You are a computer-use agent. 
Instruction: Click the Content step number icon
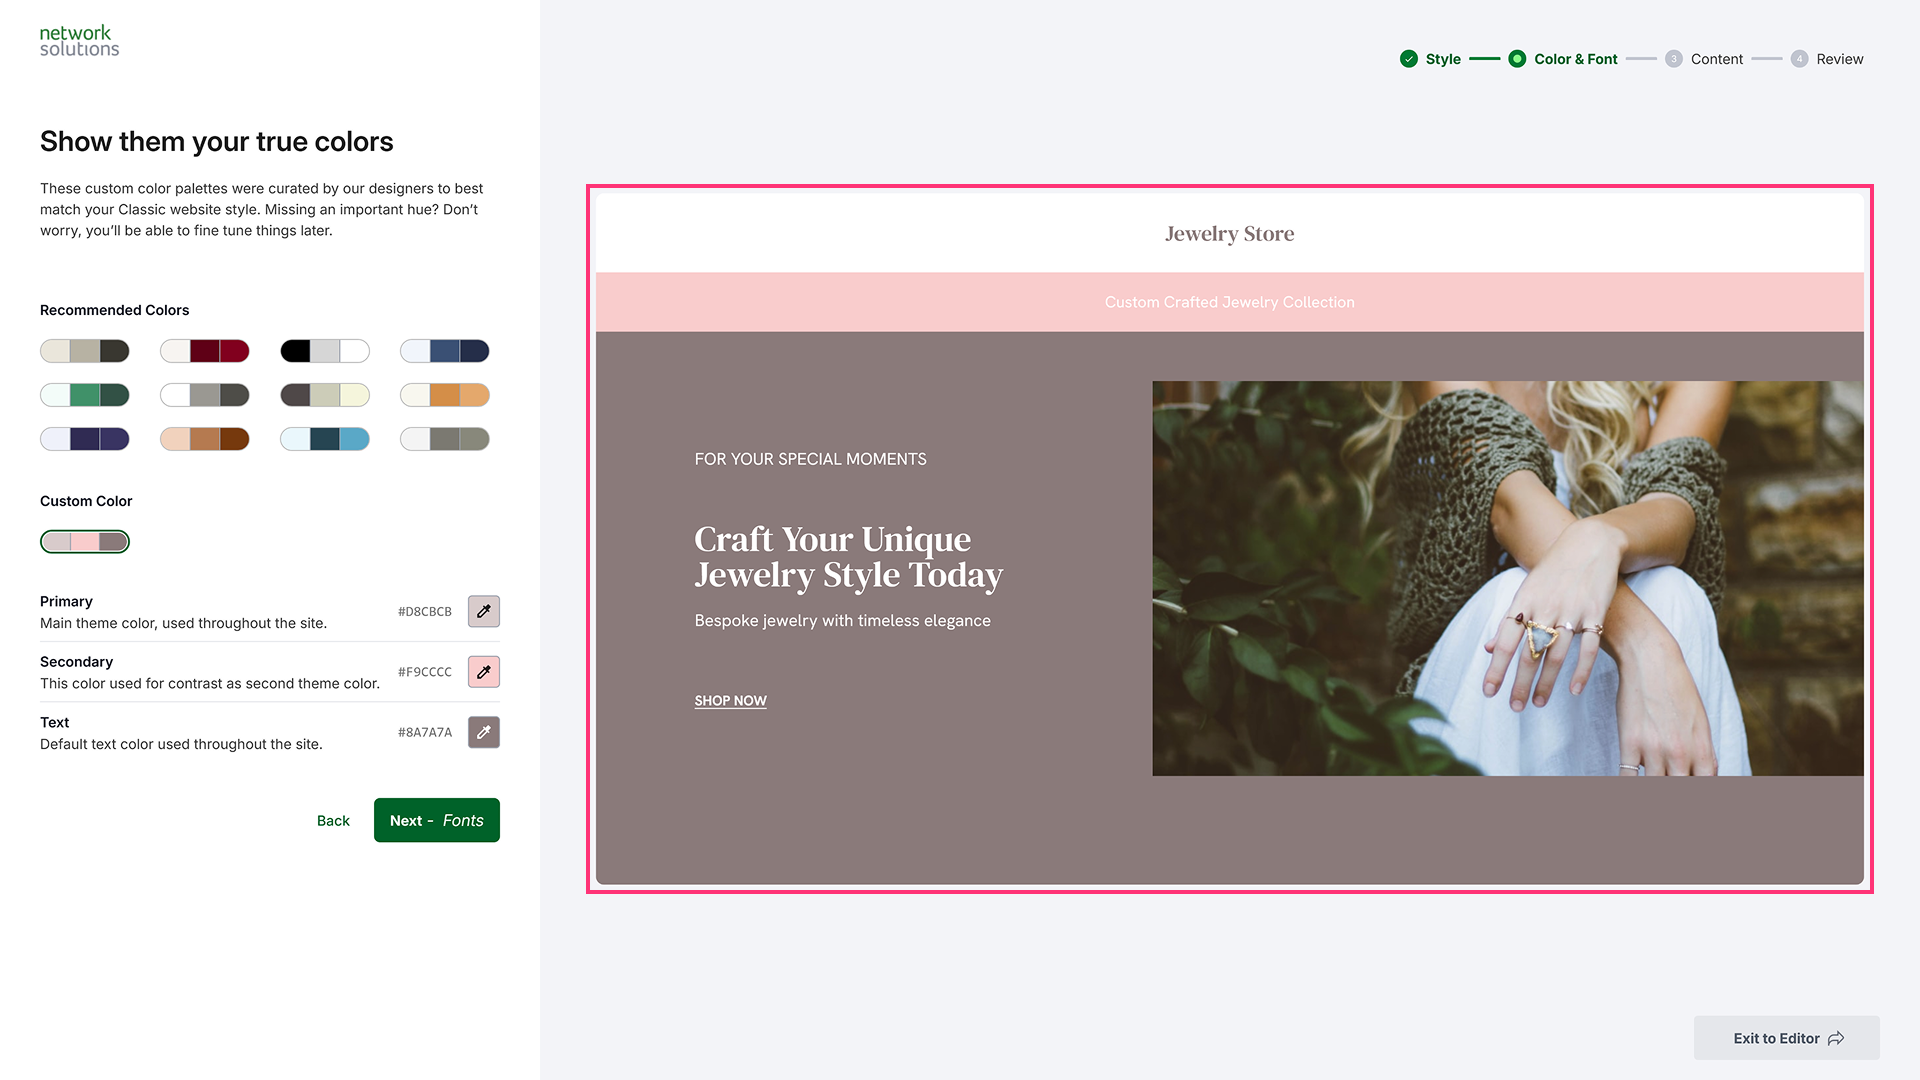coord(1674,59)
